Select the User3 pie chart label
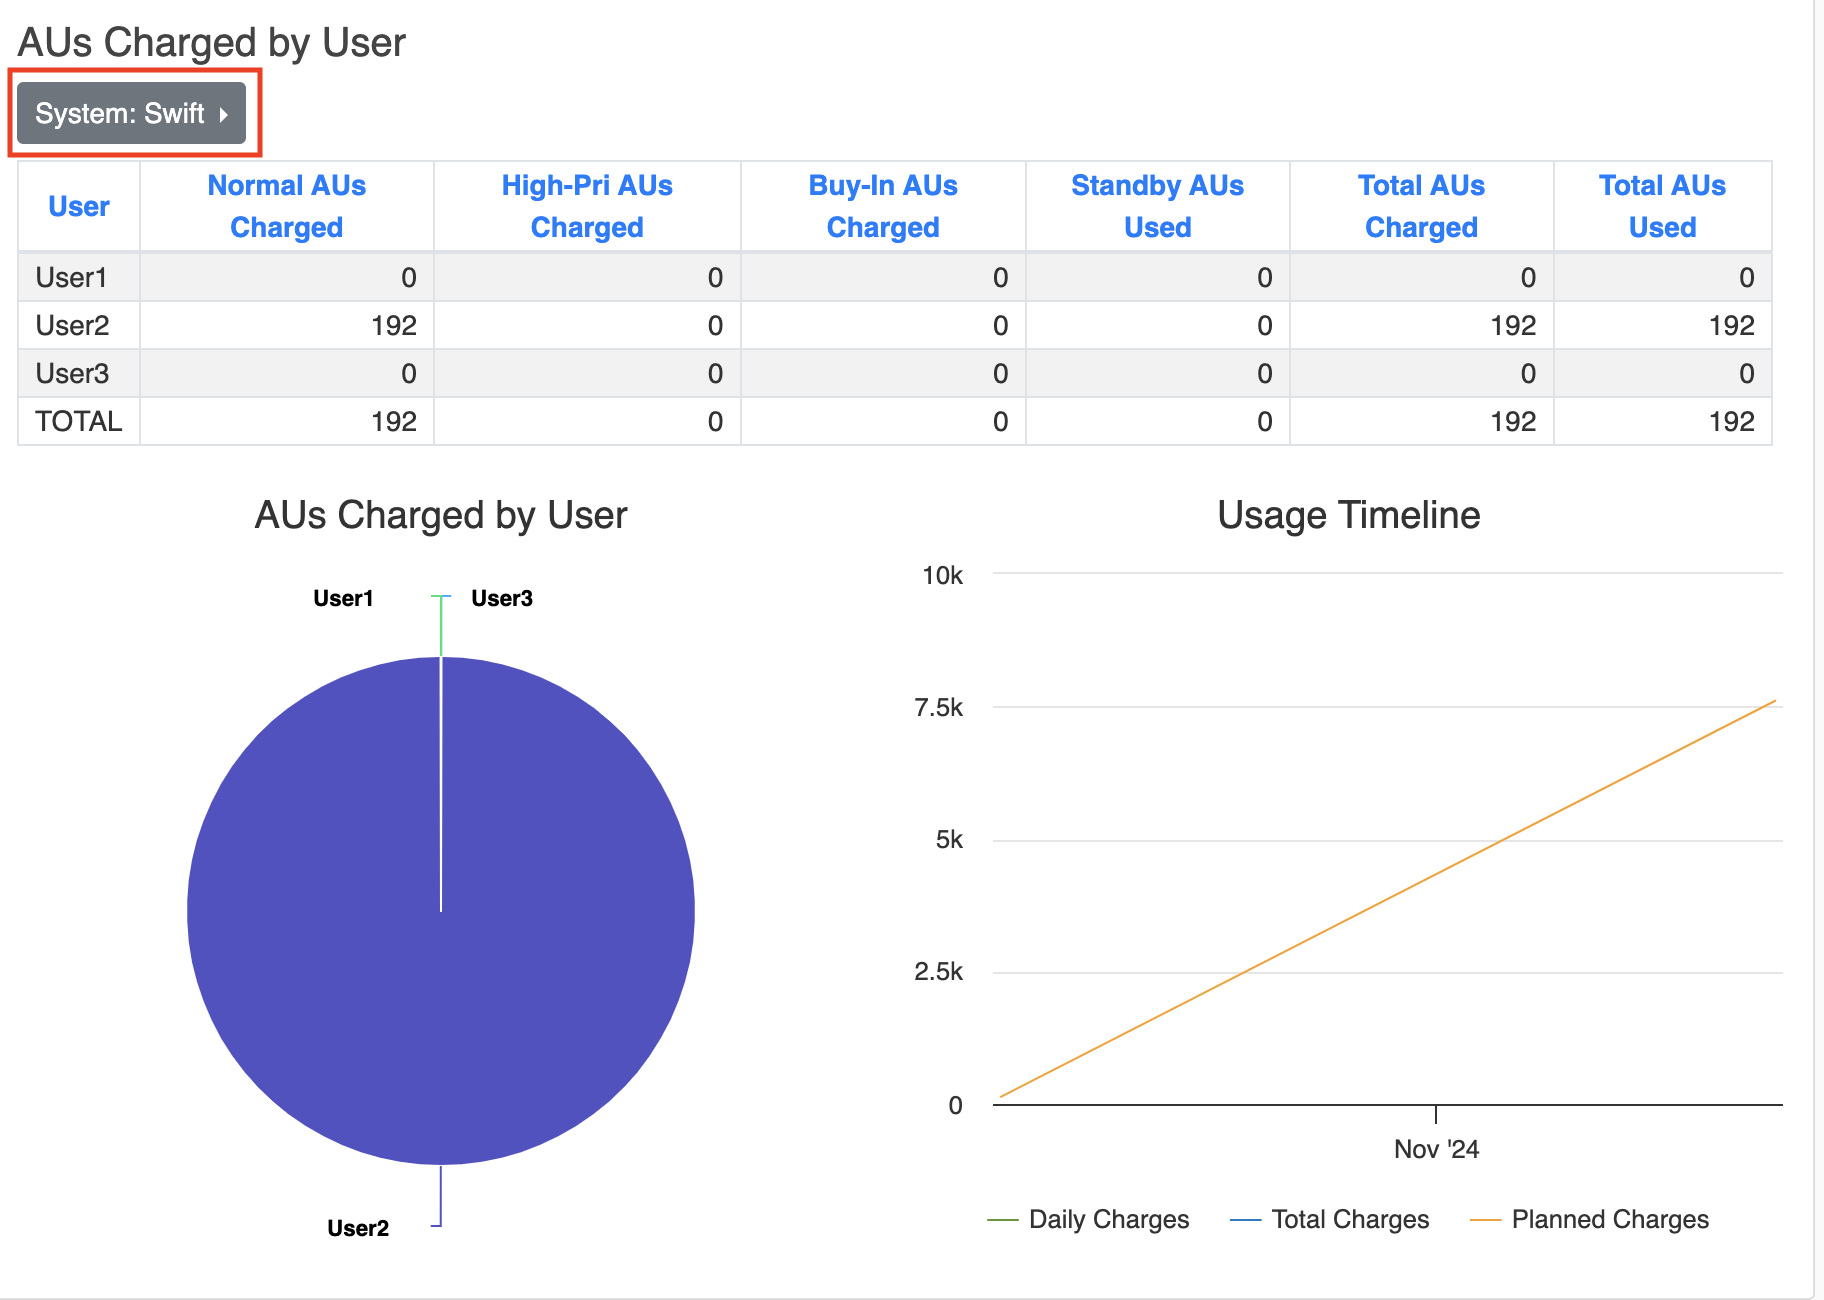 click(502, 598)
